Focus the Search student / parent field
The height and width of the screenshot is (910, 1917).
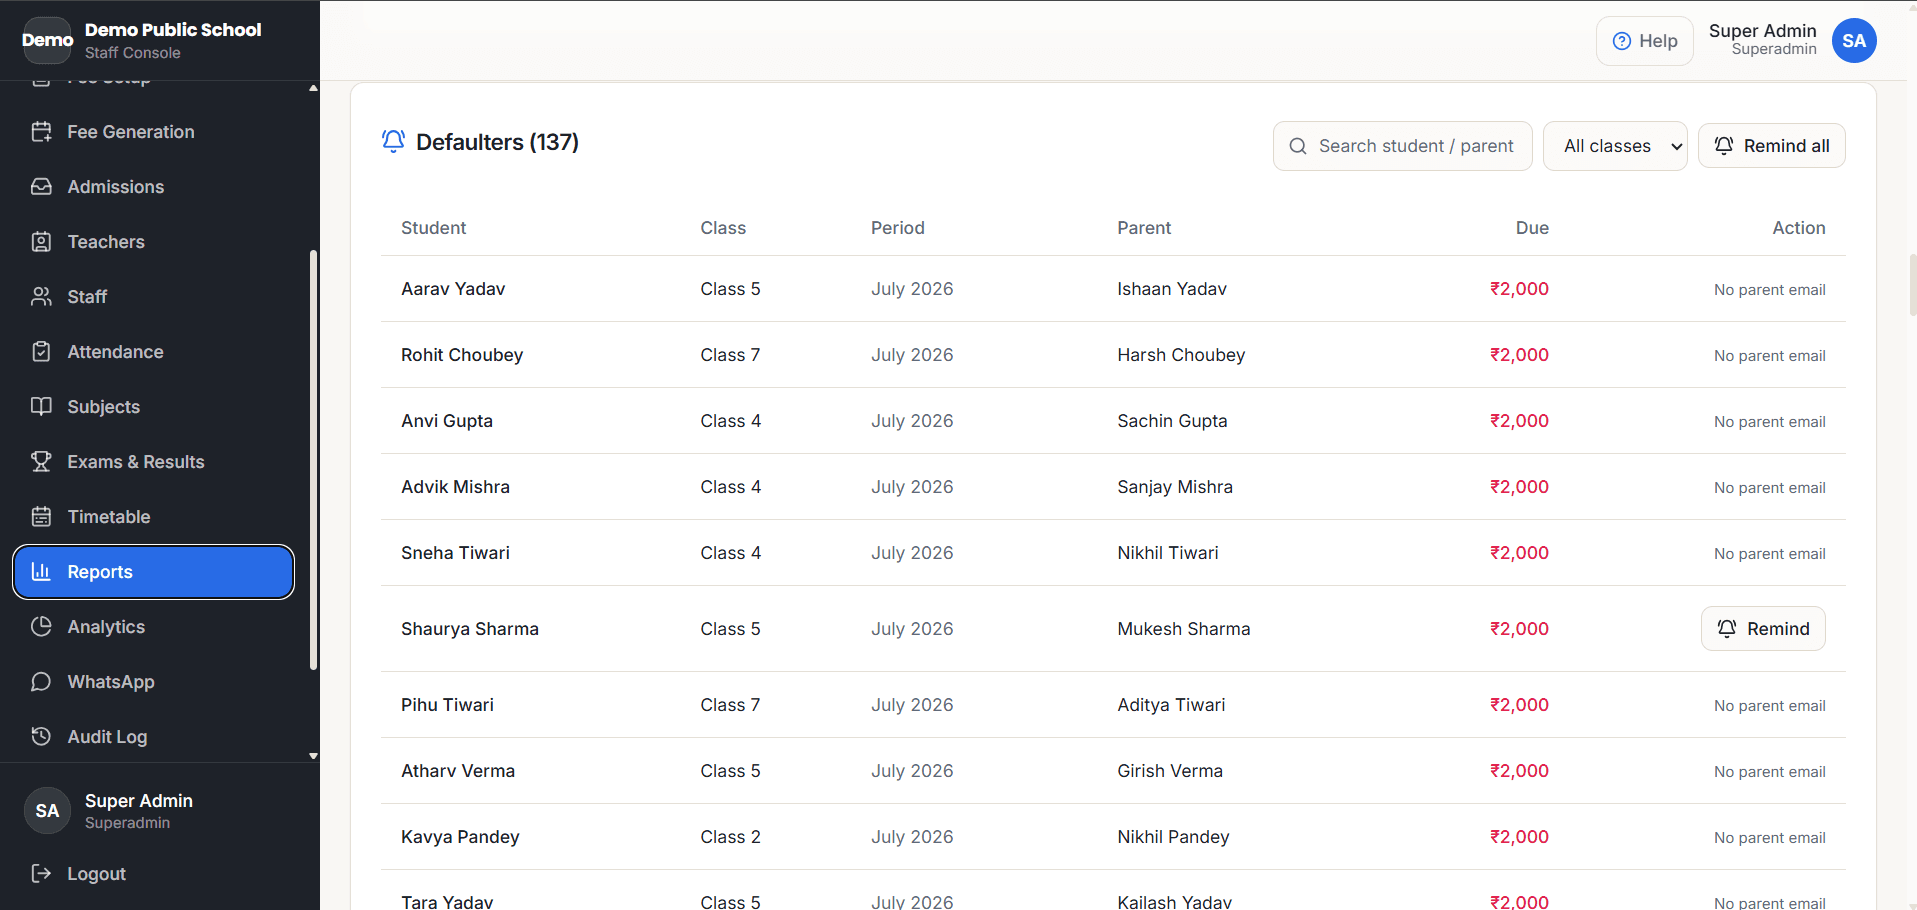pyautogui.click(x=1402, y=146)
